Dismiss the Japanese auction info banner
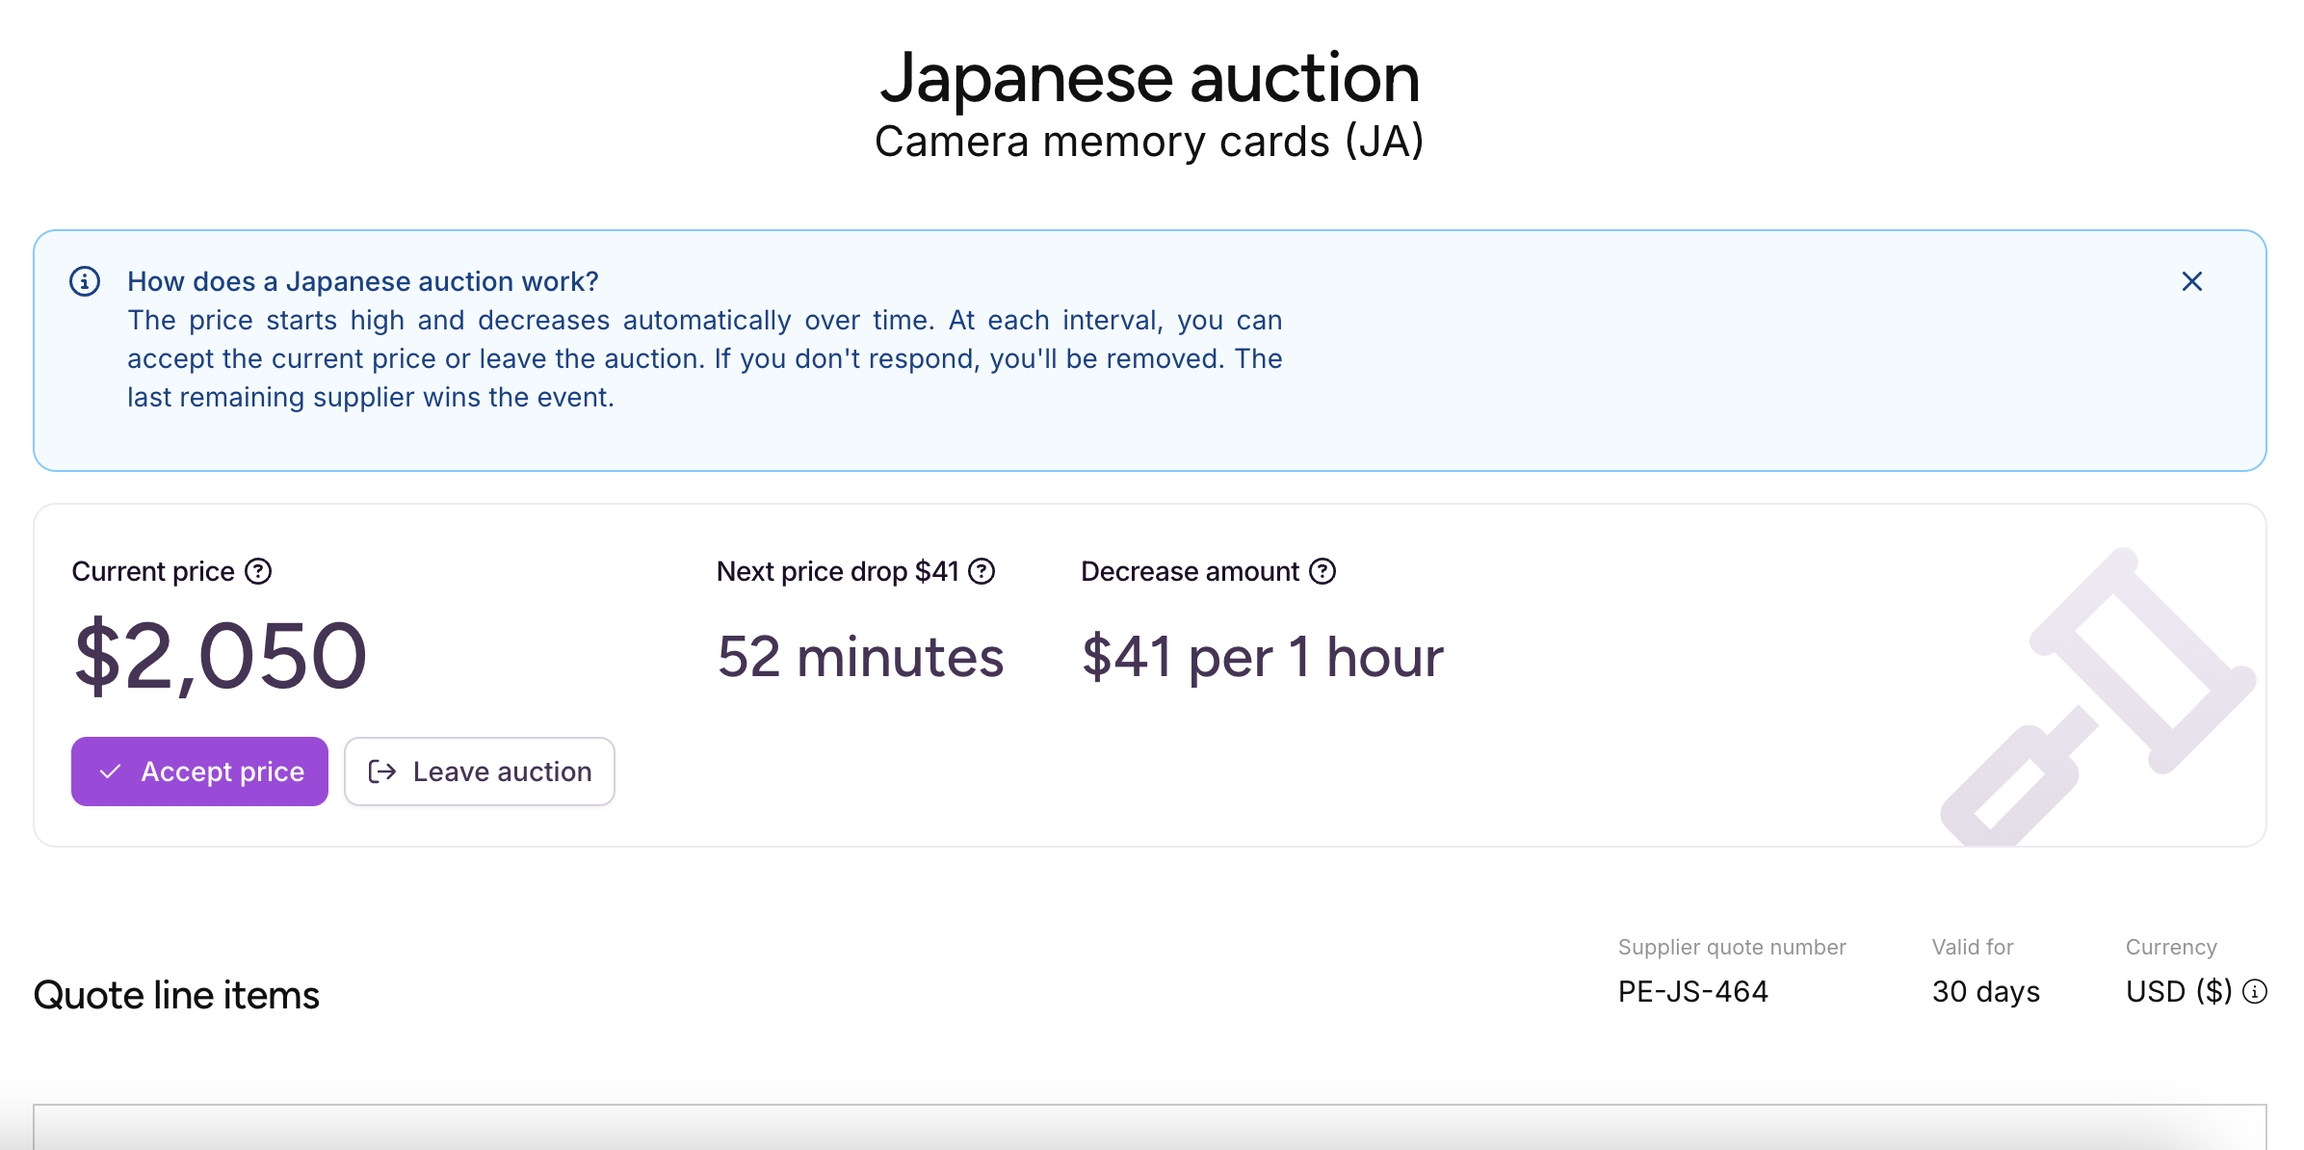The width and height of the screenshot is (2304, 1150). [2191, 282]
